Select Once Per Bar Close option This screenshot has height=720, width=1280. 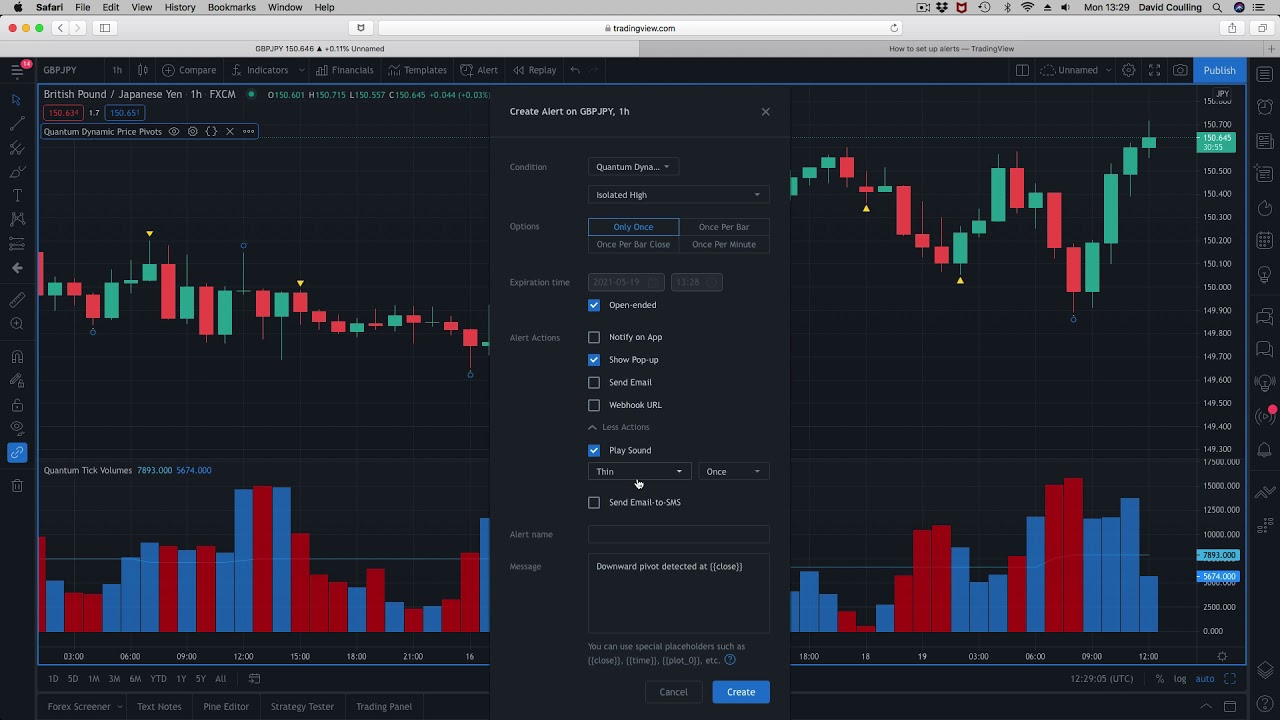tap(633, 244)
